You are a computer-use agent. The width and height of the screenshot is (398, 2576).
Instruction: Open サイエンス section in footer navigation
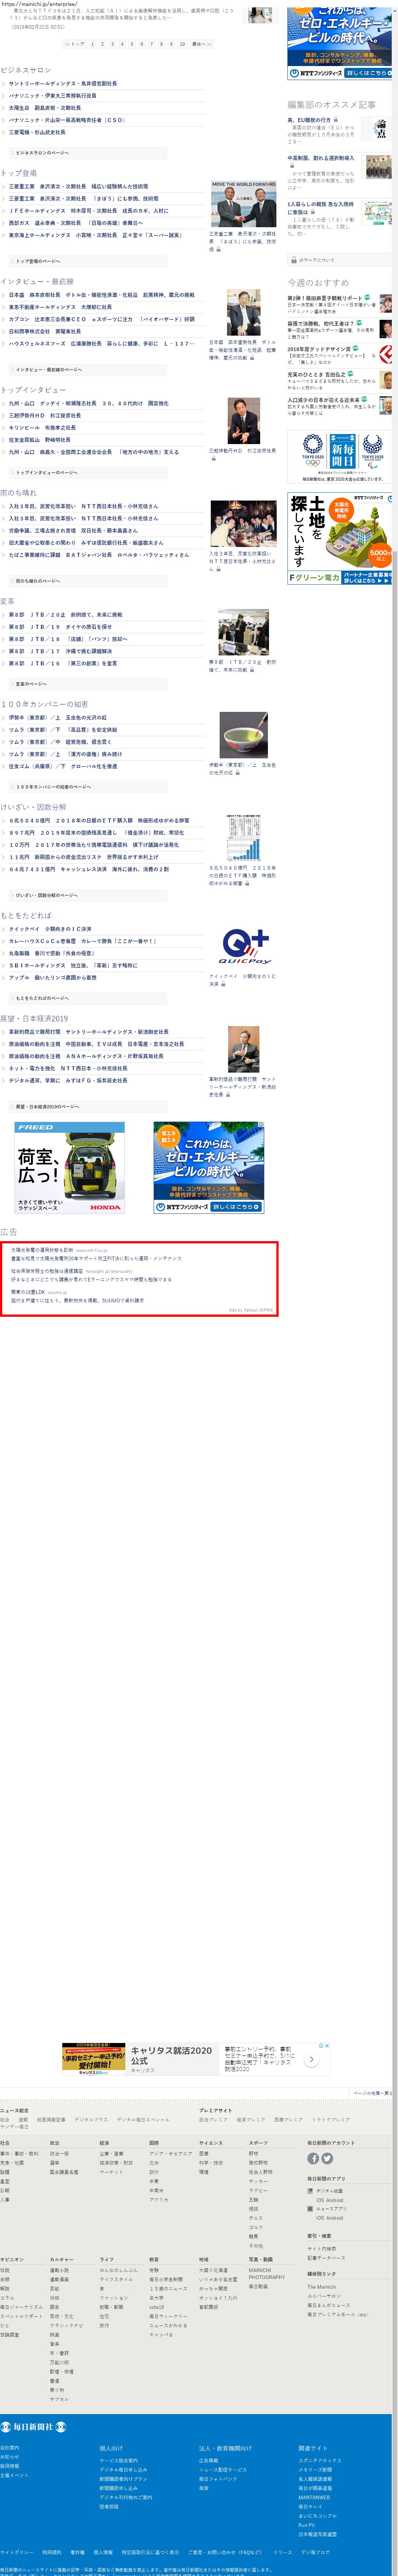pos(211,2143)
